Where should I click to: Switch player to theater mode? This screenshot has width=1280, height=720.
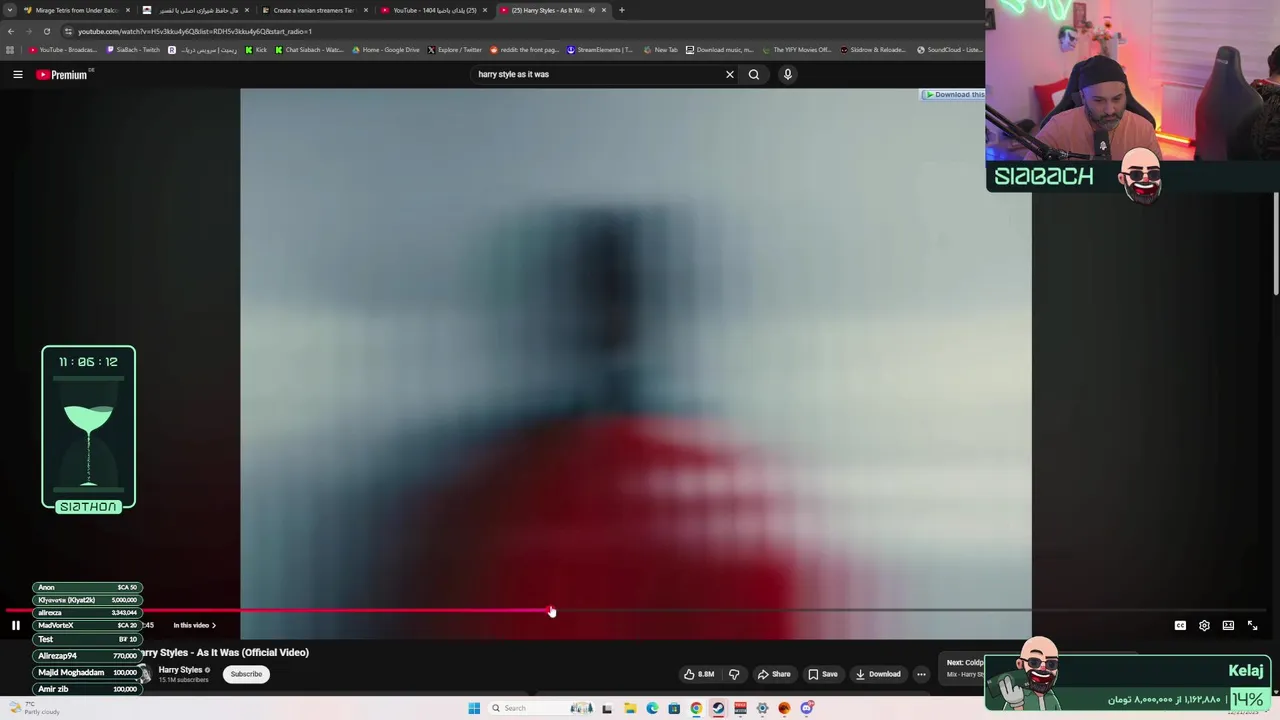[x=1228, y=625]
